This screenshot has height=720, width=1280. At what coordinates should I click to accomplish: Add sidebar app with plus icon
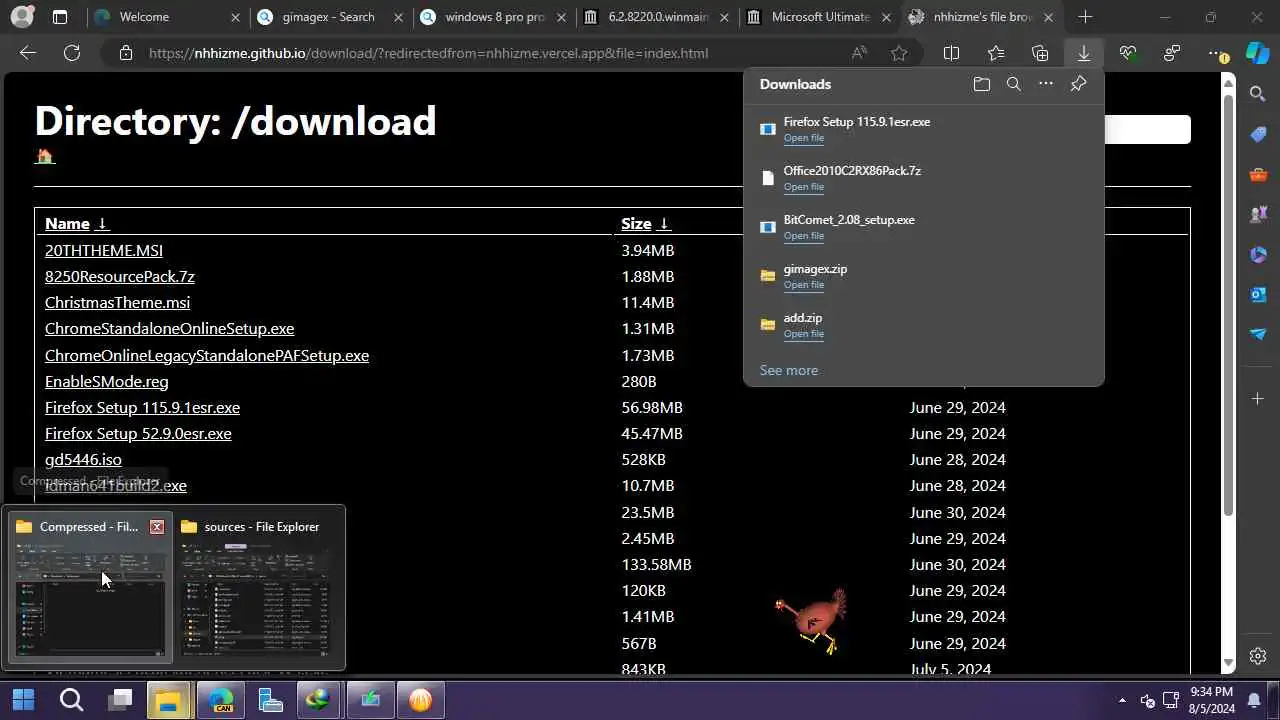[x=1258, y=399]
